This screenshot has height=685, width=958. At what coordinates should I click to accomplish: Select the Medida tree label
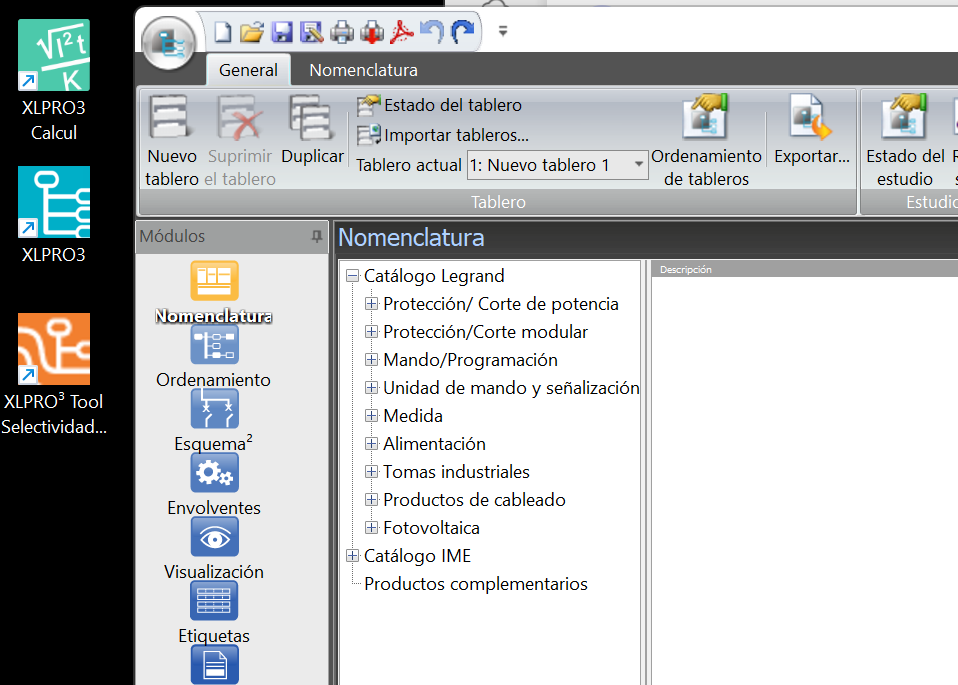[x=412, y=416]
